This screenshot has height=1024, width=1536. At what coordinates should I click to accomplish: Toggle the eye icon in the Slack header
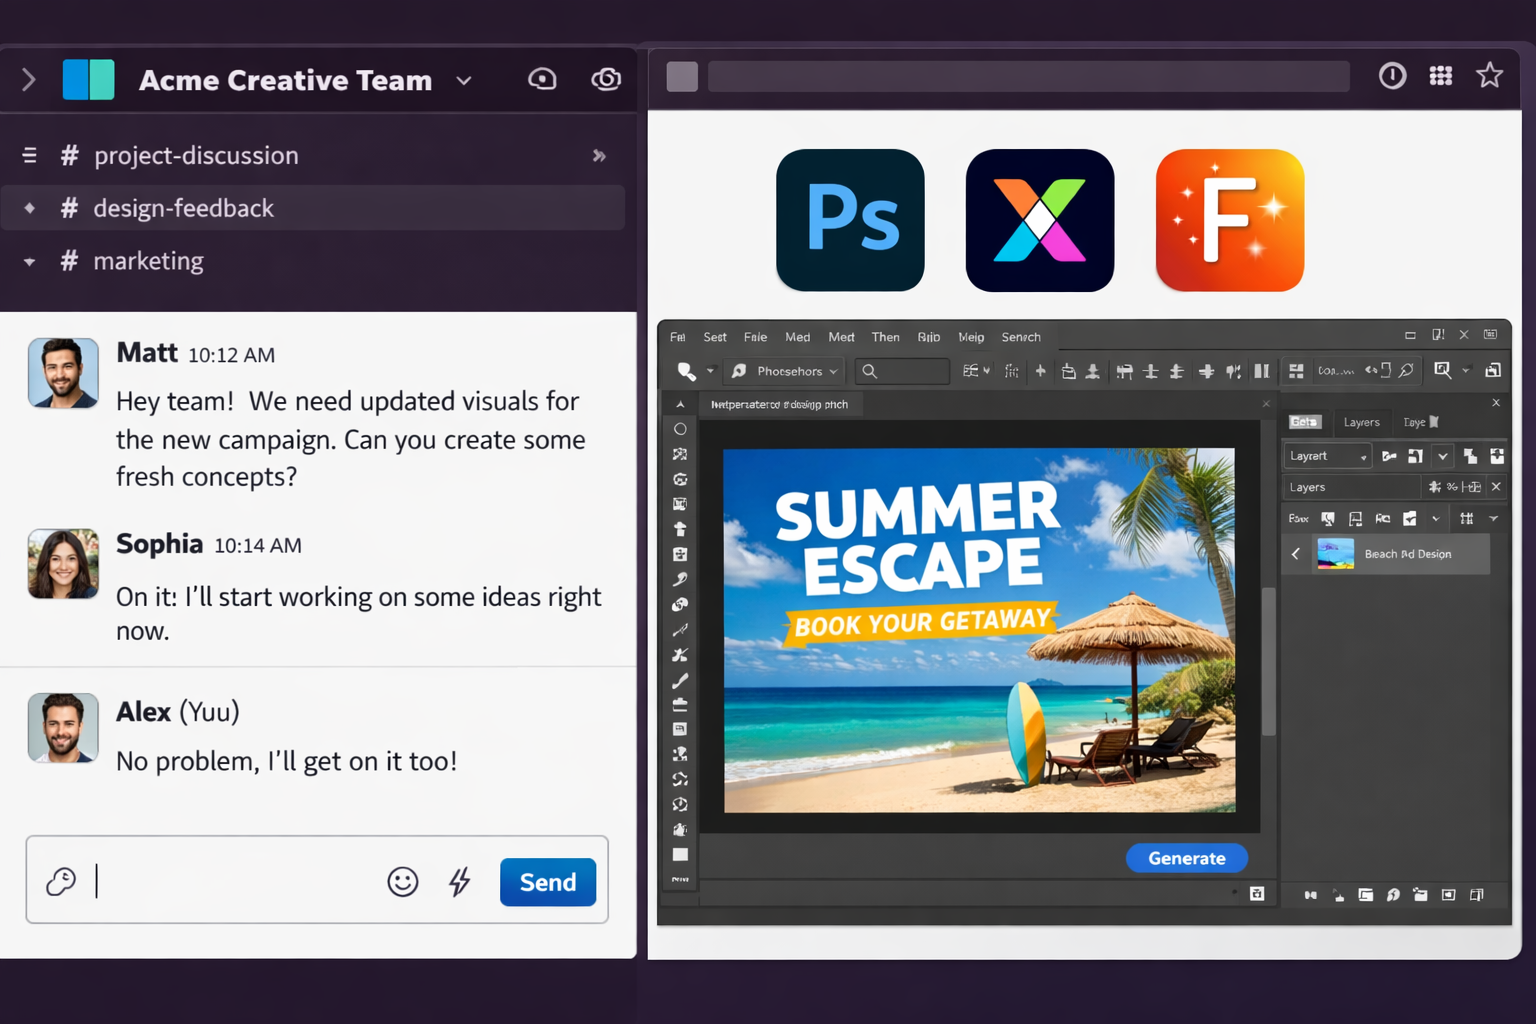[606, 79]
